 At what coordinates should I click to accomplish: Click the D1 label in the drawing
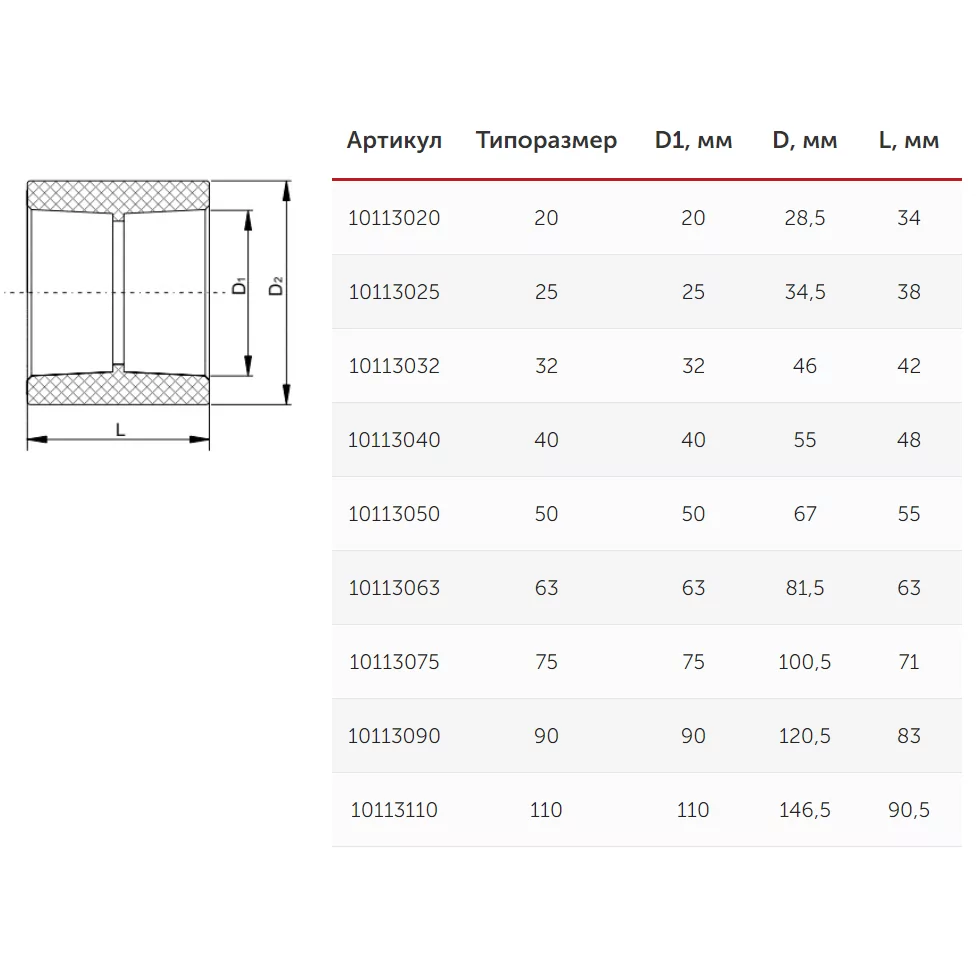(x=239, y=286)
